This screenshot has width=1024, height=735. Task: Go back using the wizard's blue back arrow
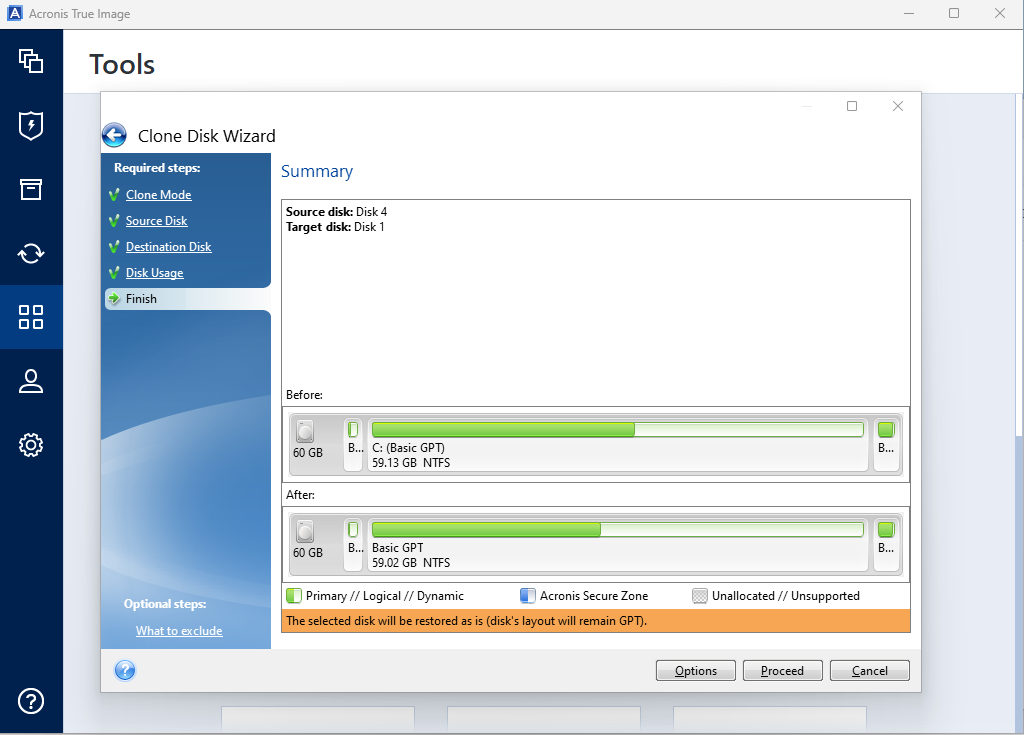[x=113, y=135]
